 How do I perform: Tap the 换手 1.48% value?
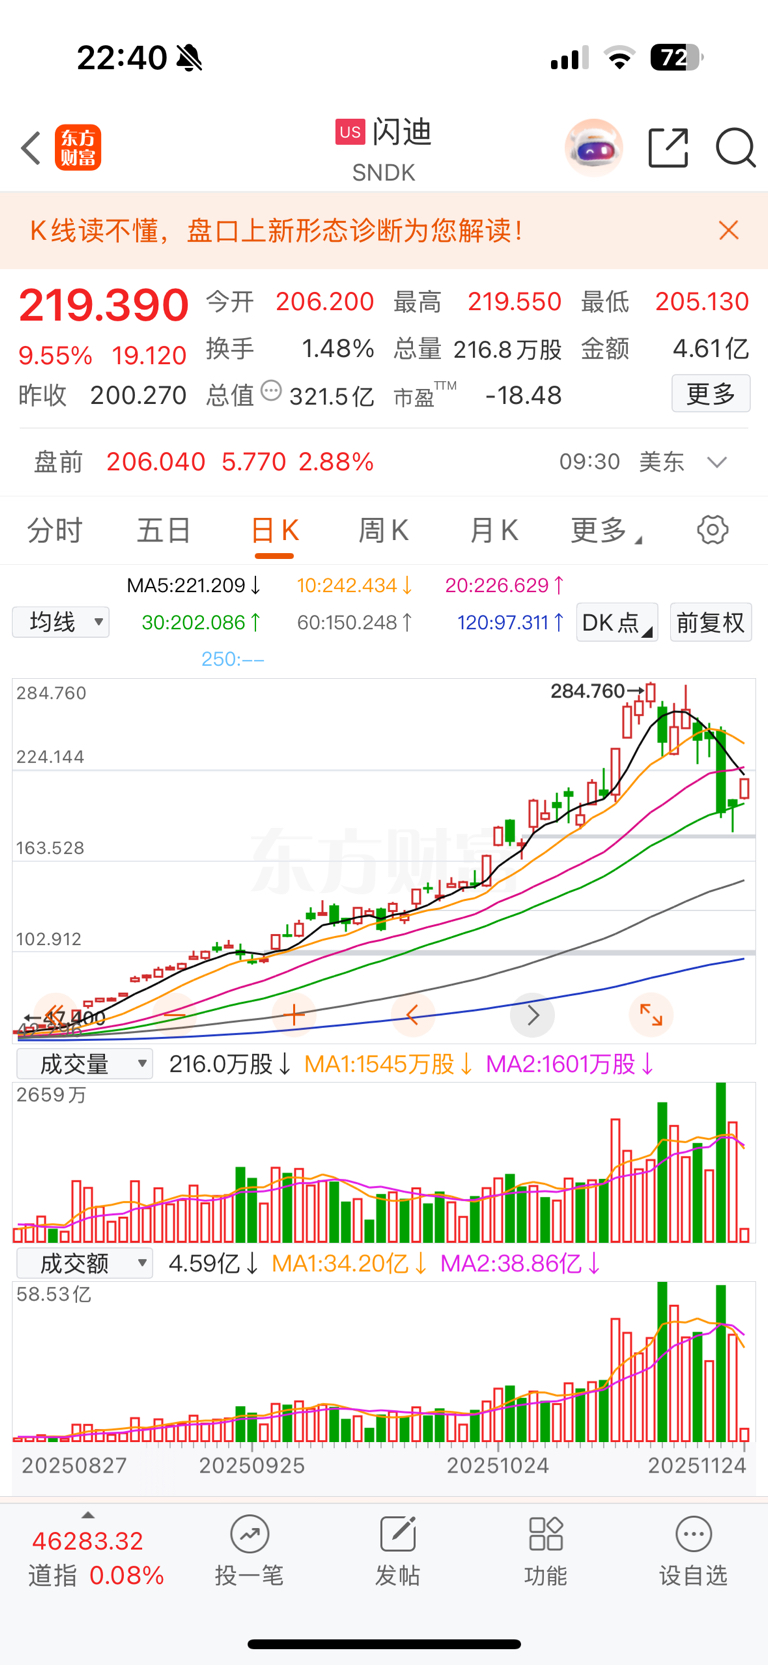(338, 349)
